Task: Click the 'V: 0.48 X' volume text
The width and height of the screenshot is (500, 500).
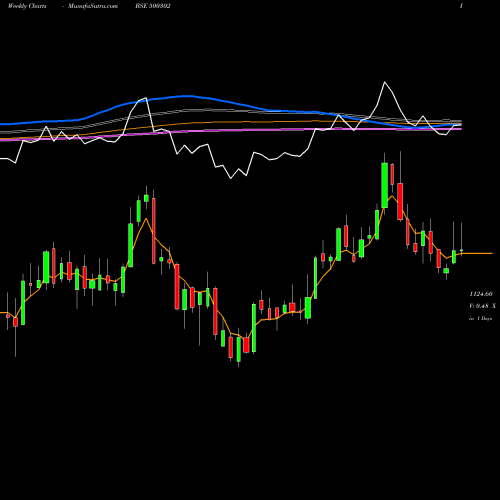Action: [482, 306]
